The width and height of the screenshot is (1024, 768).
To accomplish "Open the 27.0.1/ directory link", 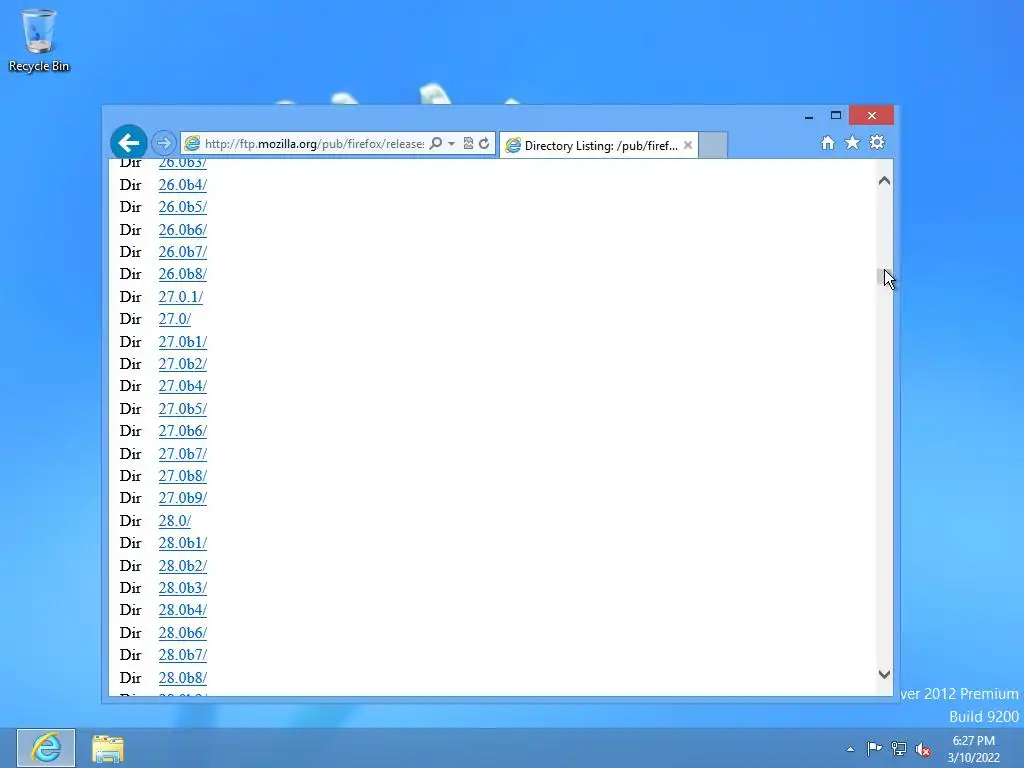I will 180,297.
